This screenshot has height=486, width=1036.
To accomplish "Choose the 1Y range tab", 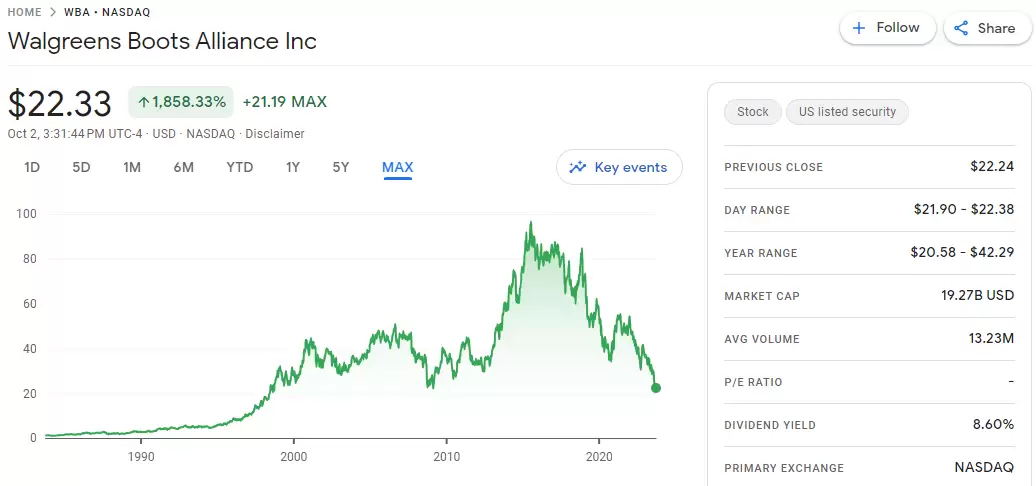I will [293, 167].
